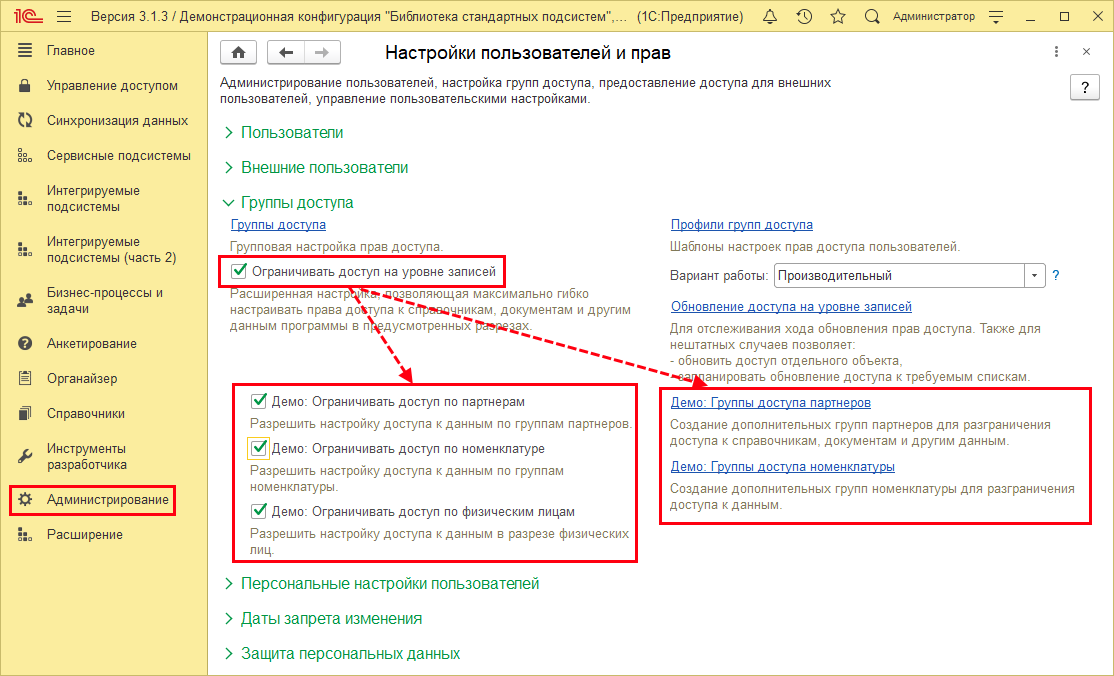Screen dimensions: 1114x676
Task: Navigate back with the left arrow
Action: 286,52
